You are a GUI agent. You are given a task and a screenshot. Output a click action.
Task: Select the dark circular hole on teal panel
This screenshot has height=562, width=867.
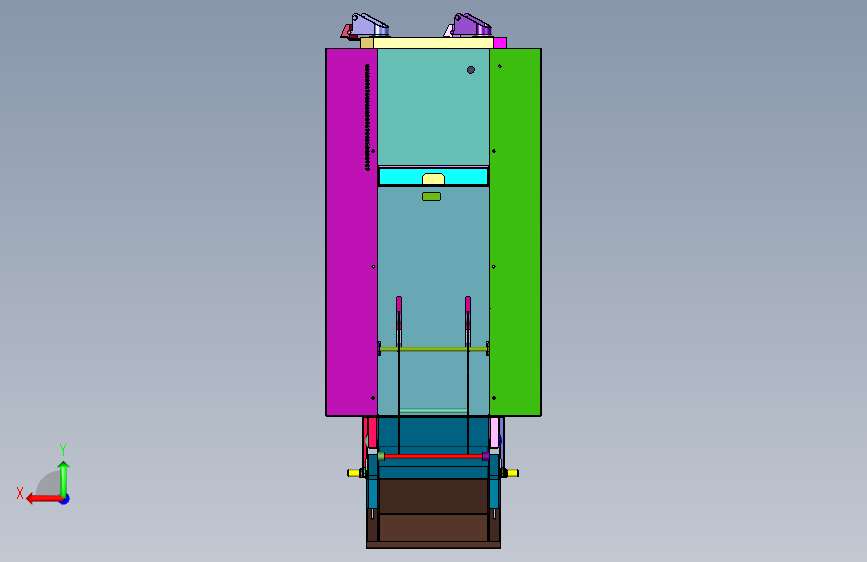coord(471,70)
